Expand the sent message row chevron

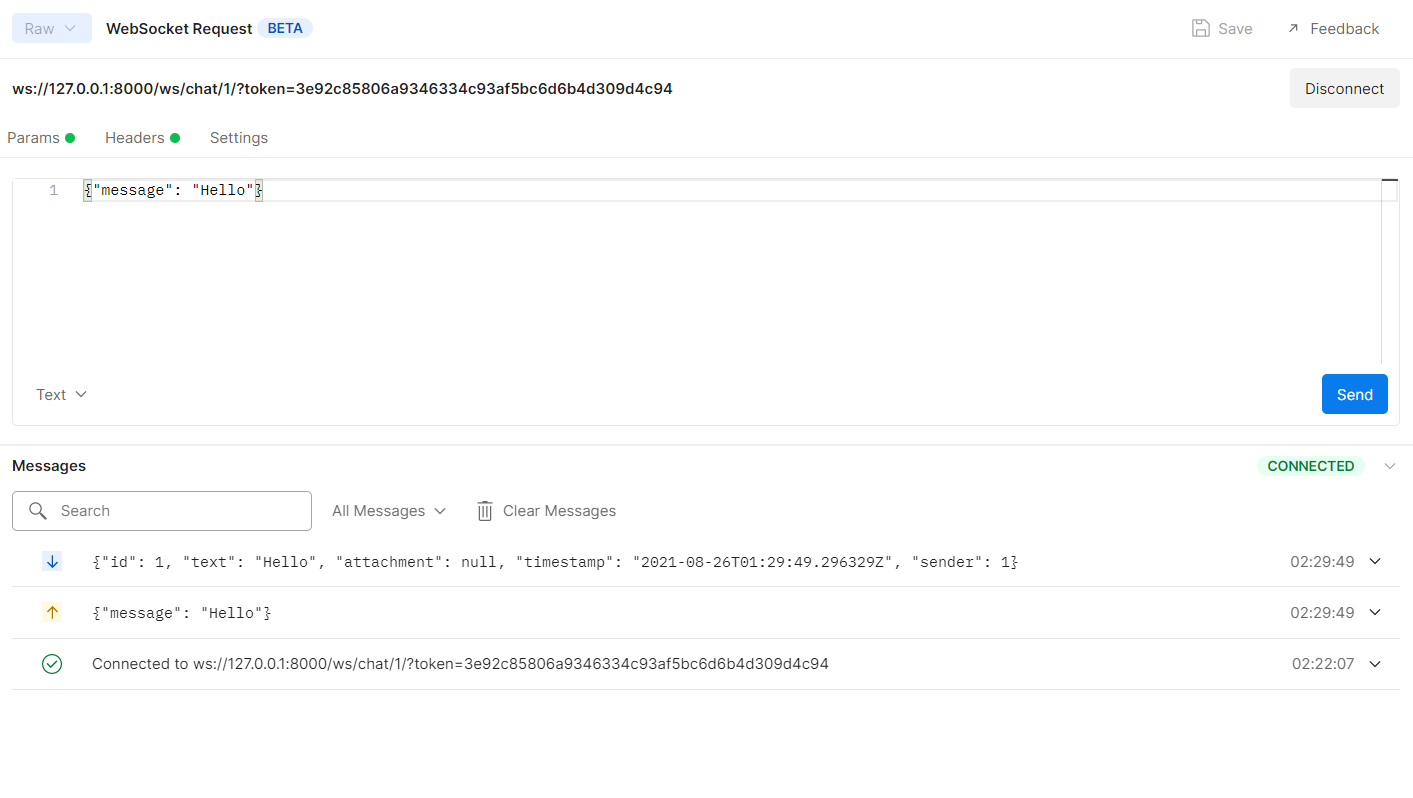click(1375, 612)
